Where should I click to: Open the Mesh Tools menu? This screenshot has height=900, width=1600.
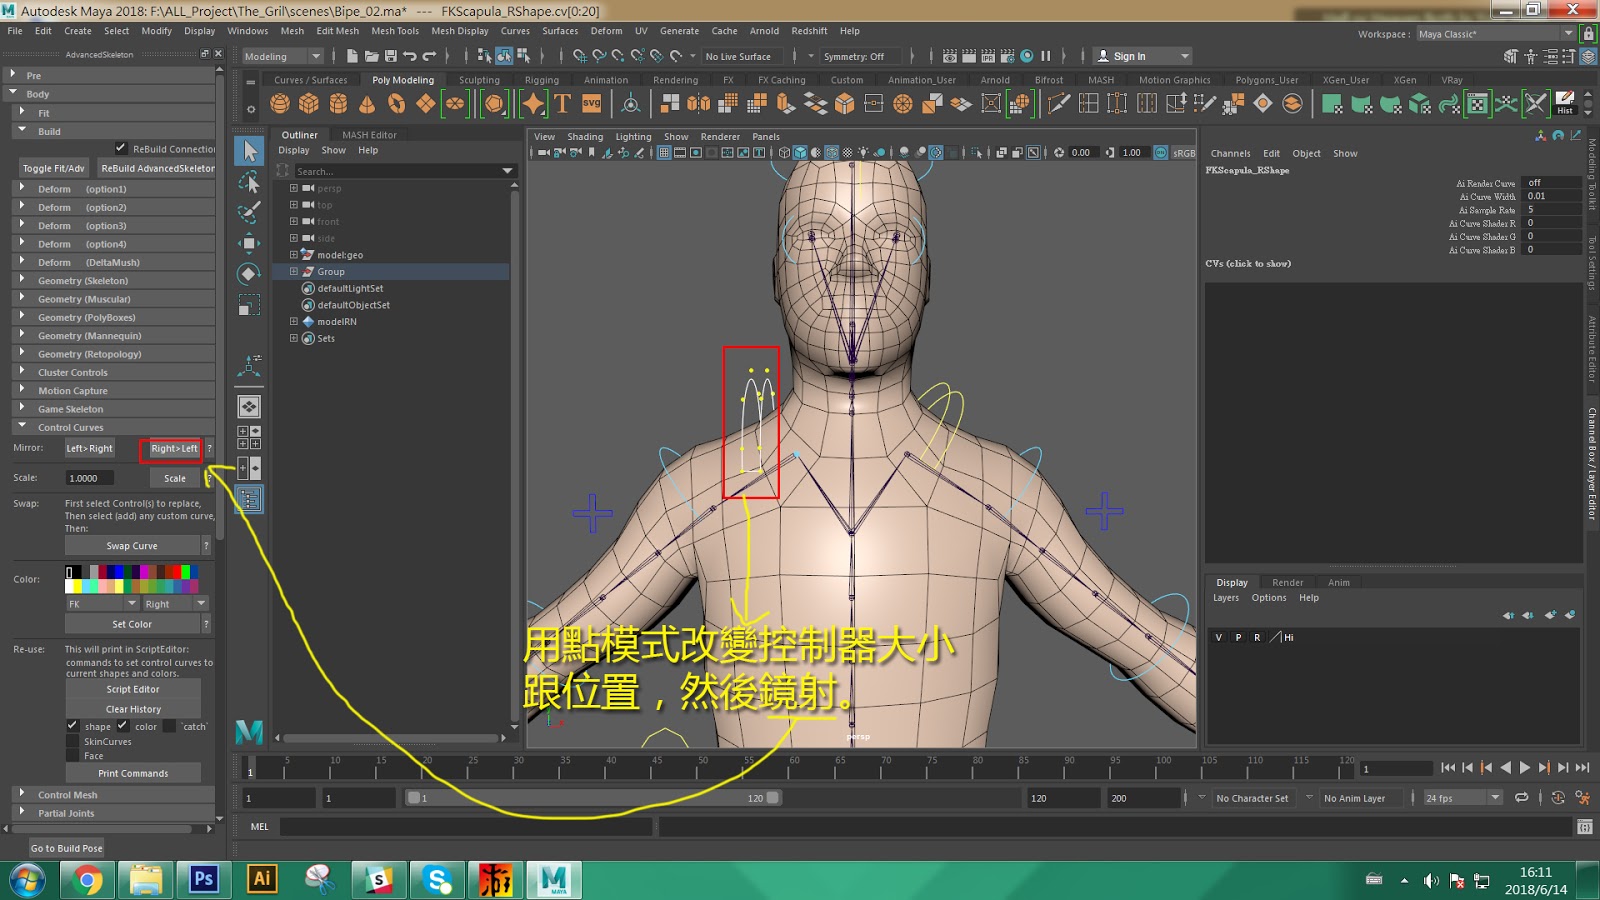(x=395, y=31)
